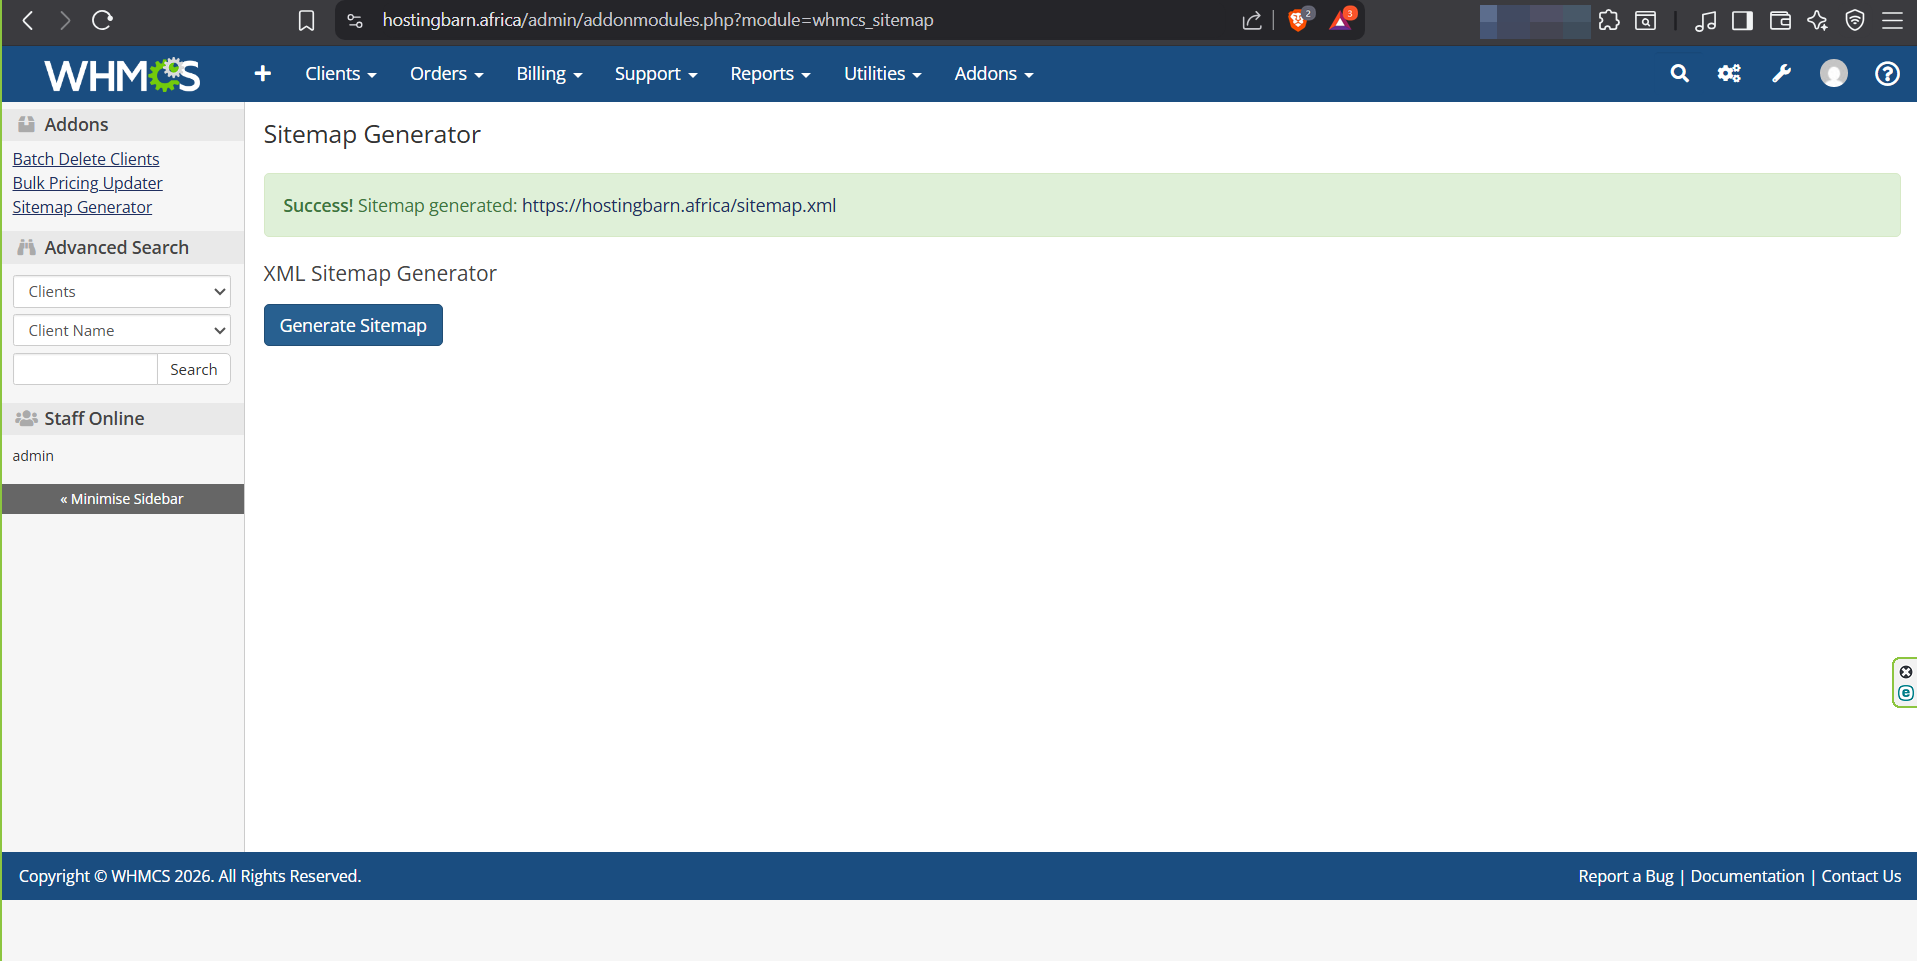Screen dimensions: 1917x961
Task: Click the plus quick-add icon
Action: click(x=263, y=74)
